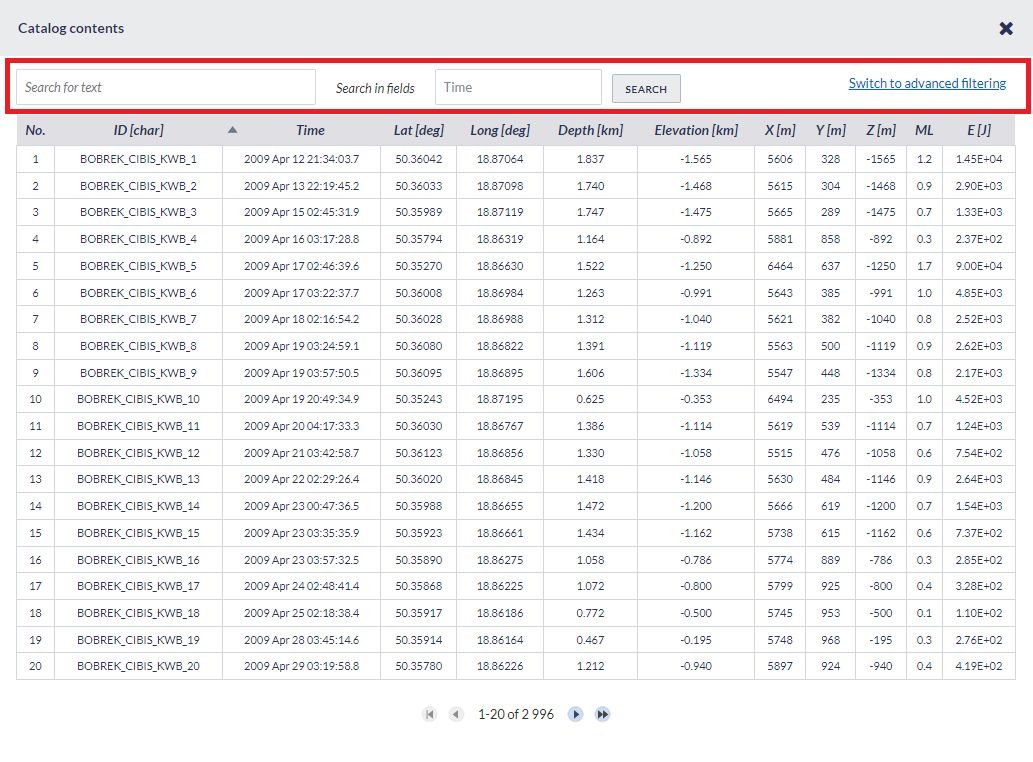Focus the 'Search for text' input

pyautogui.click(x=166, y=87)
